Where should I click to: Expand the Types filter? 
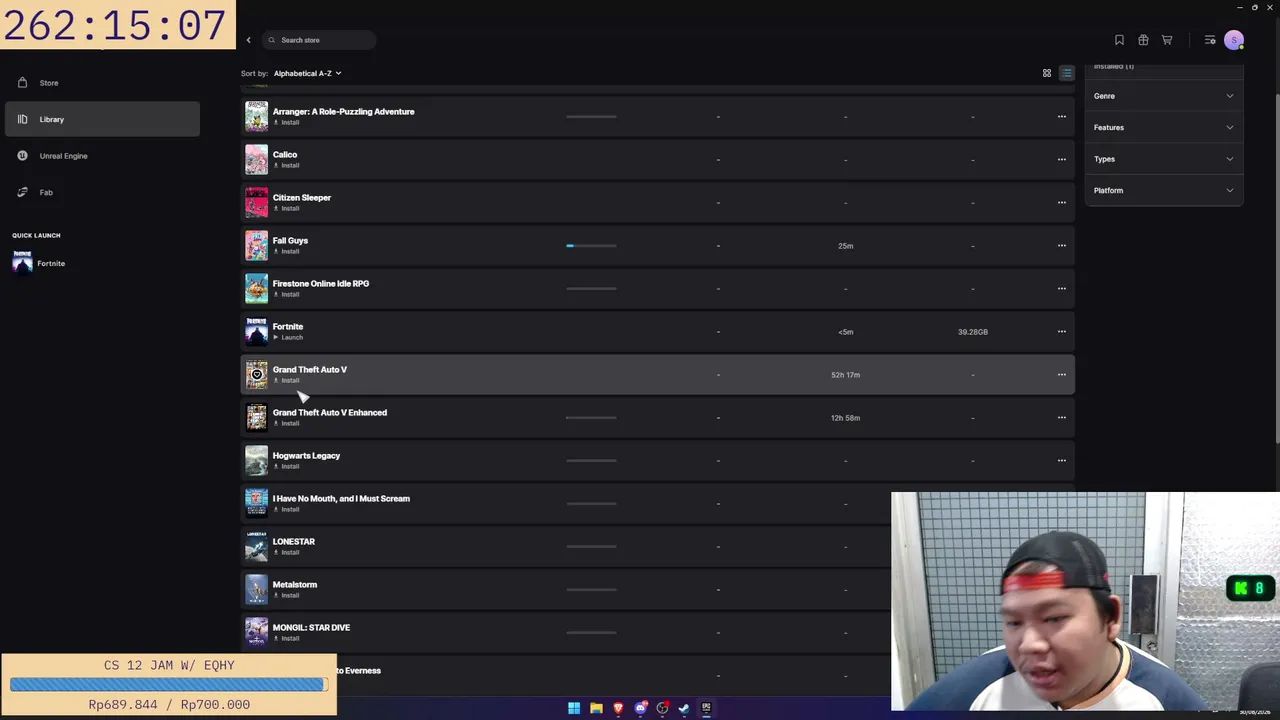tap(1164, 159)
